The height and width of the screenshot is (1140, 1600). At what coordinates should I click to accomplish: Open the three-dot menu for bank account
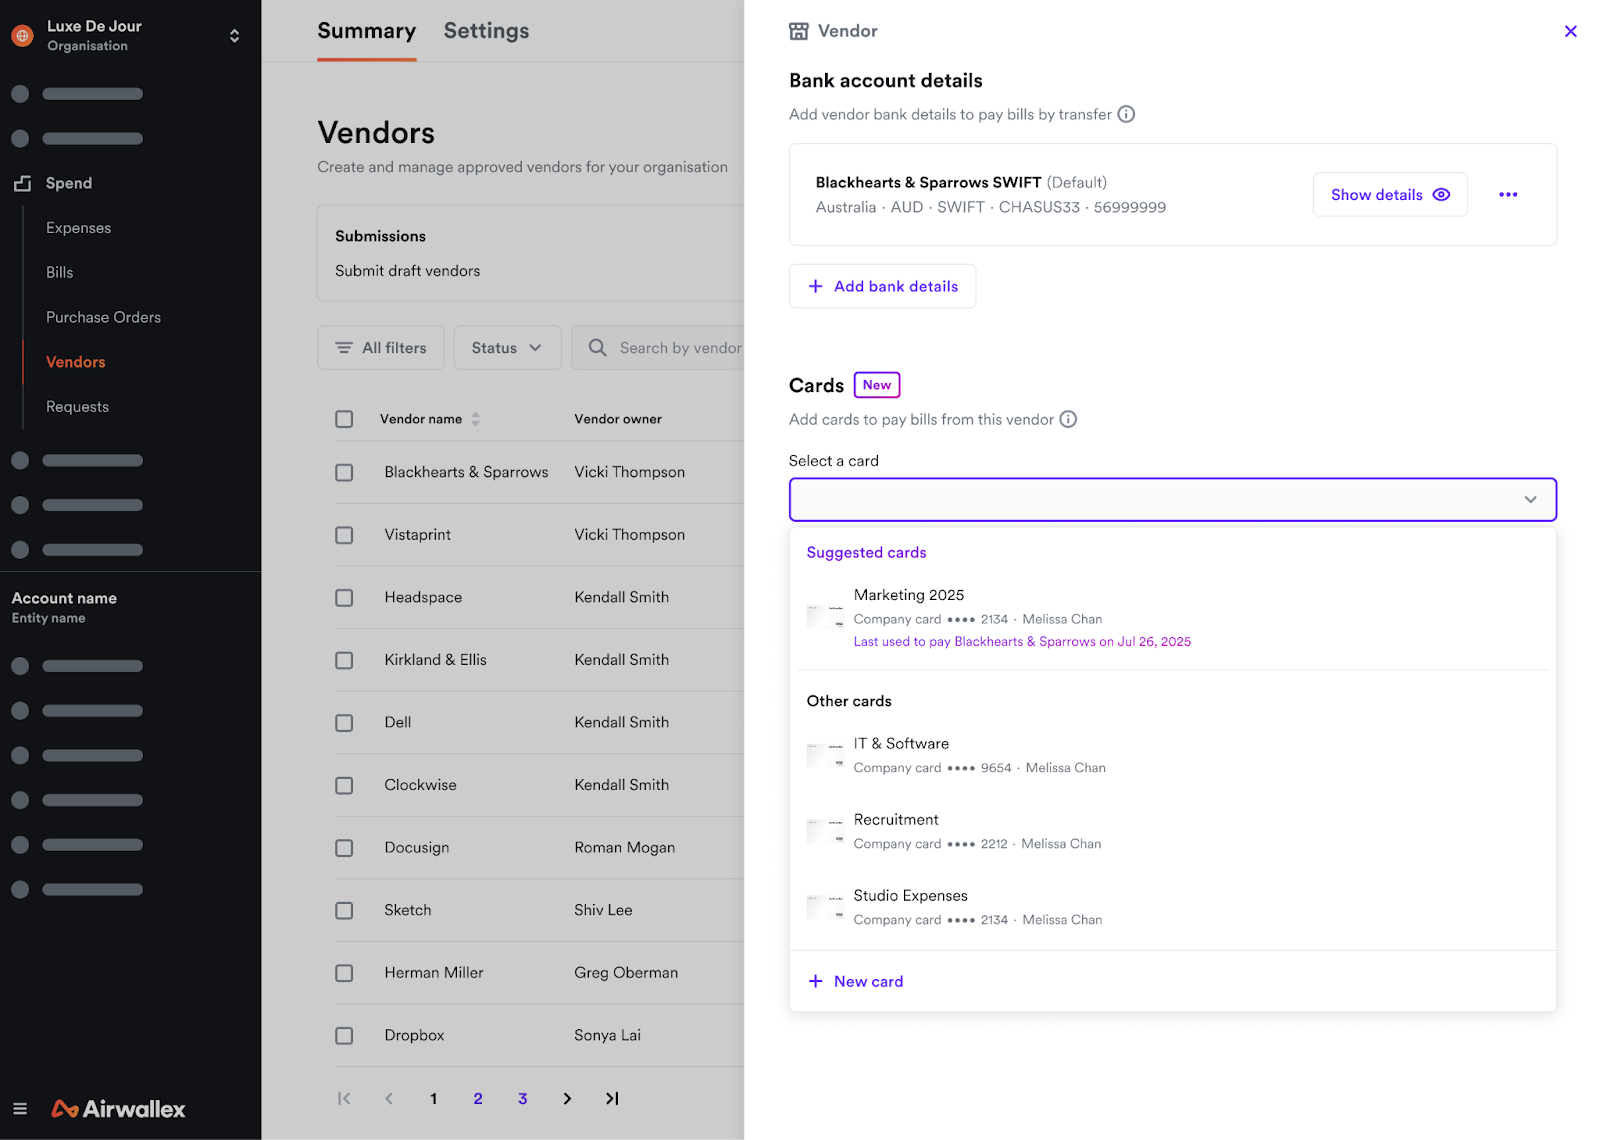tap(1508, 195)
